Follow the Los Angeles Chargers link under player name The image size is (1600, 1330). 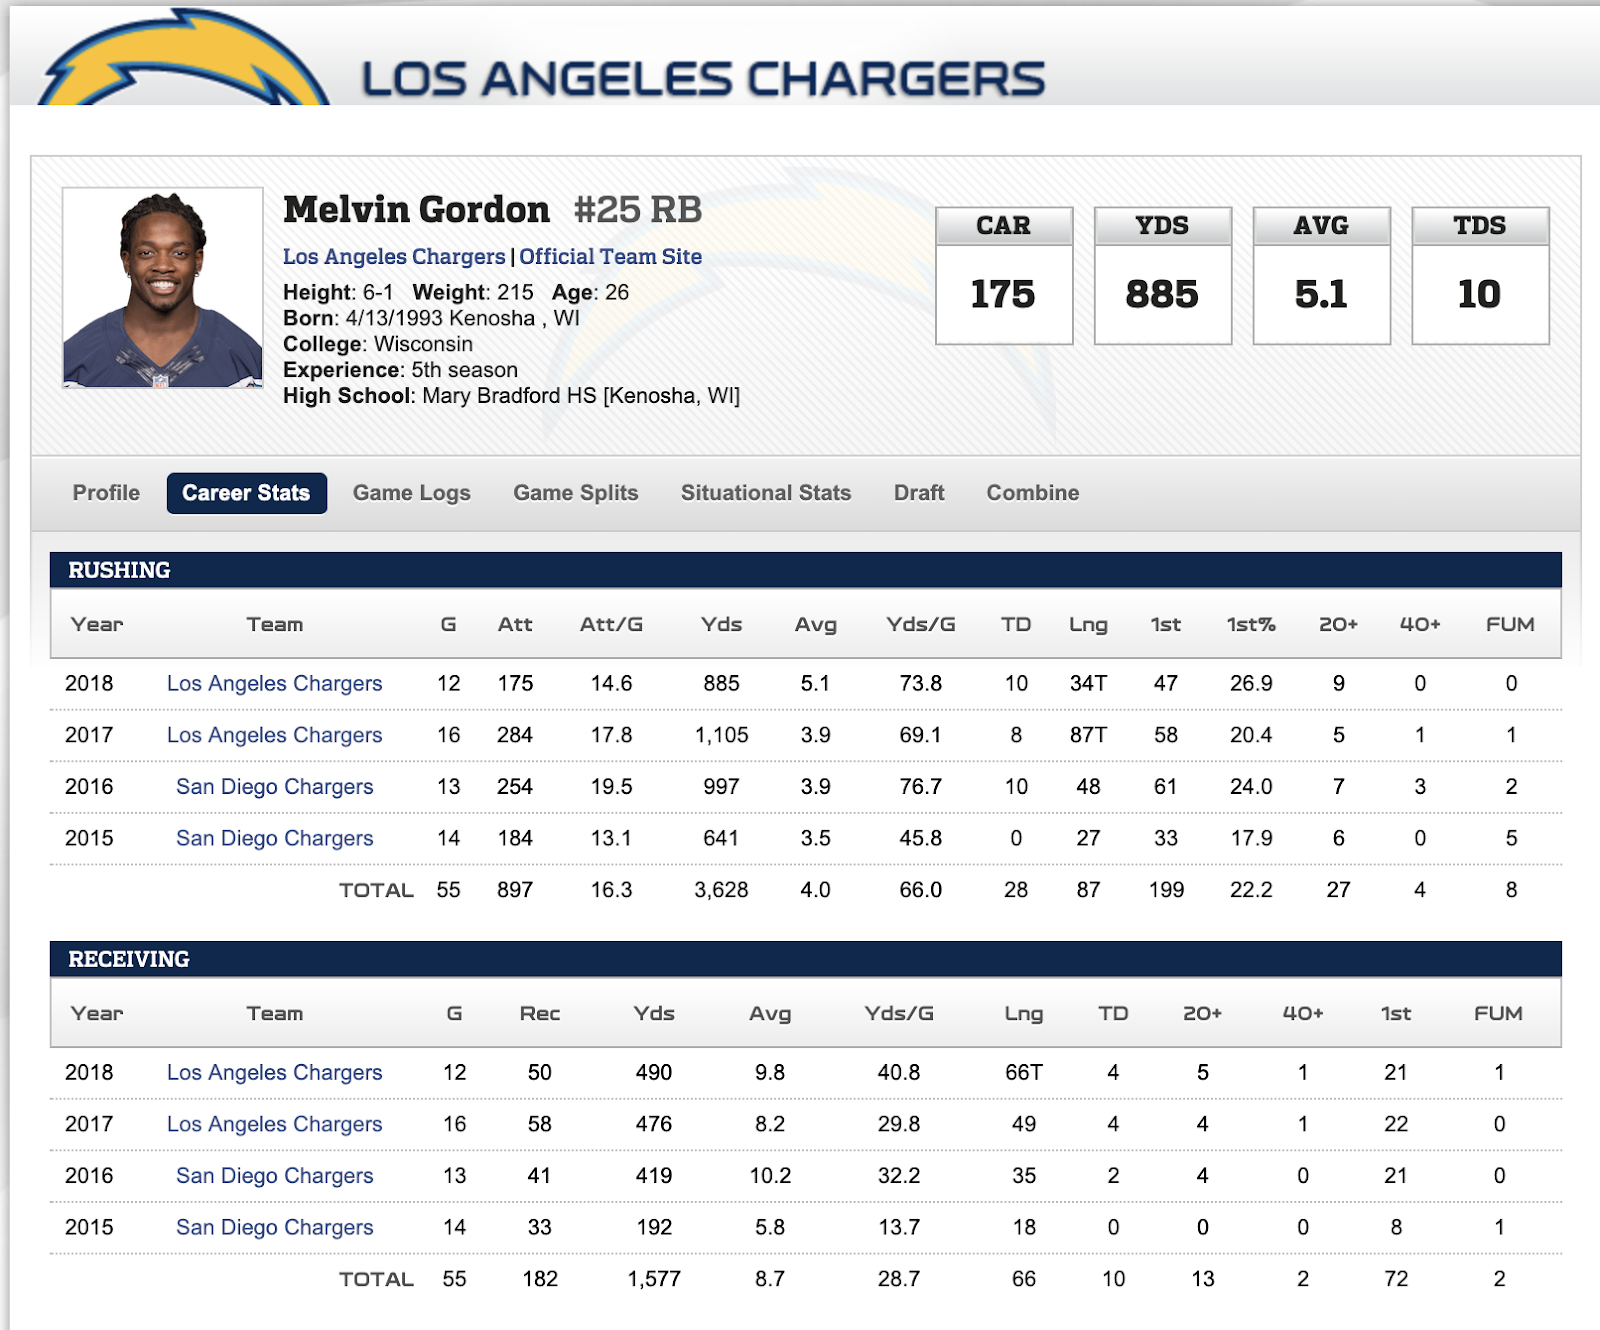394,257
